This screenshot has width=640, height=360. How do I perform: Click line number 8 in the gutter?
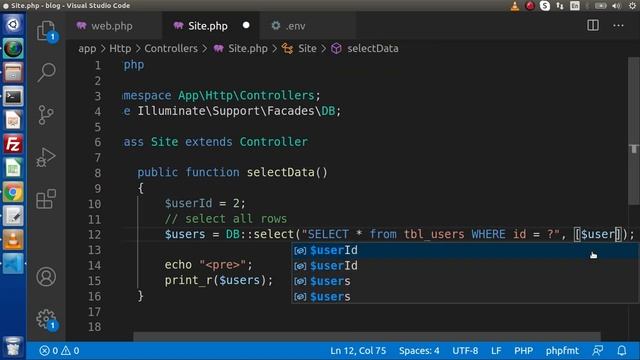(98, 173)
